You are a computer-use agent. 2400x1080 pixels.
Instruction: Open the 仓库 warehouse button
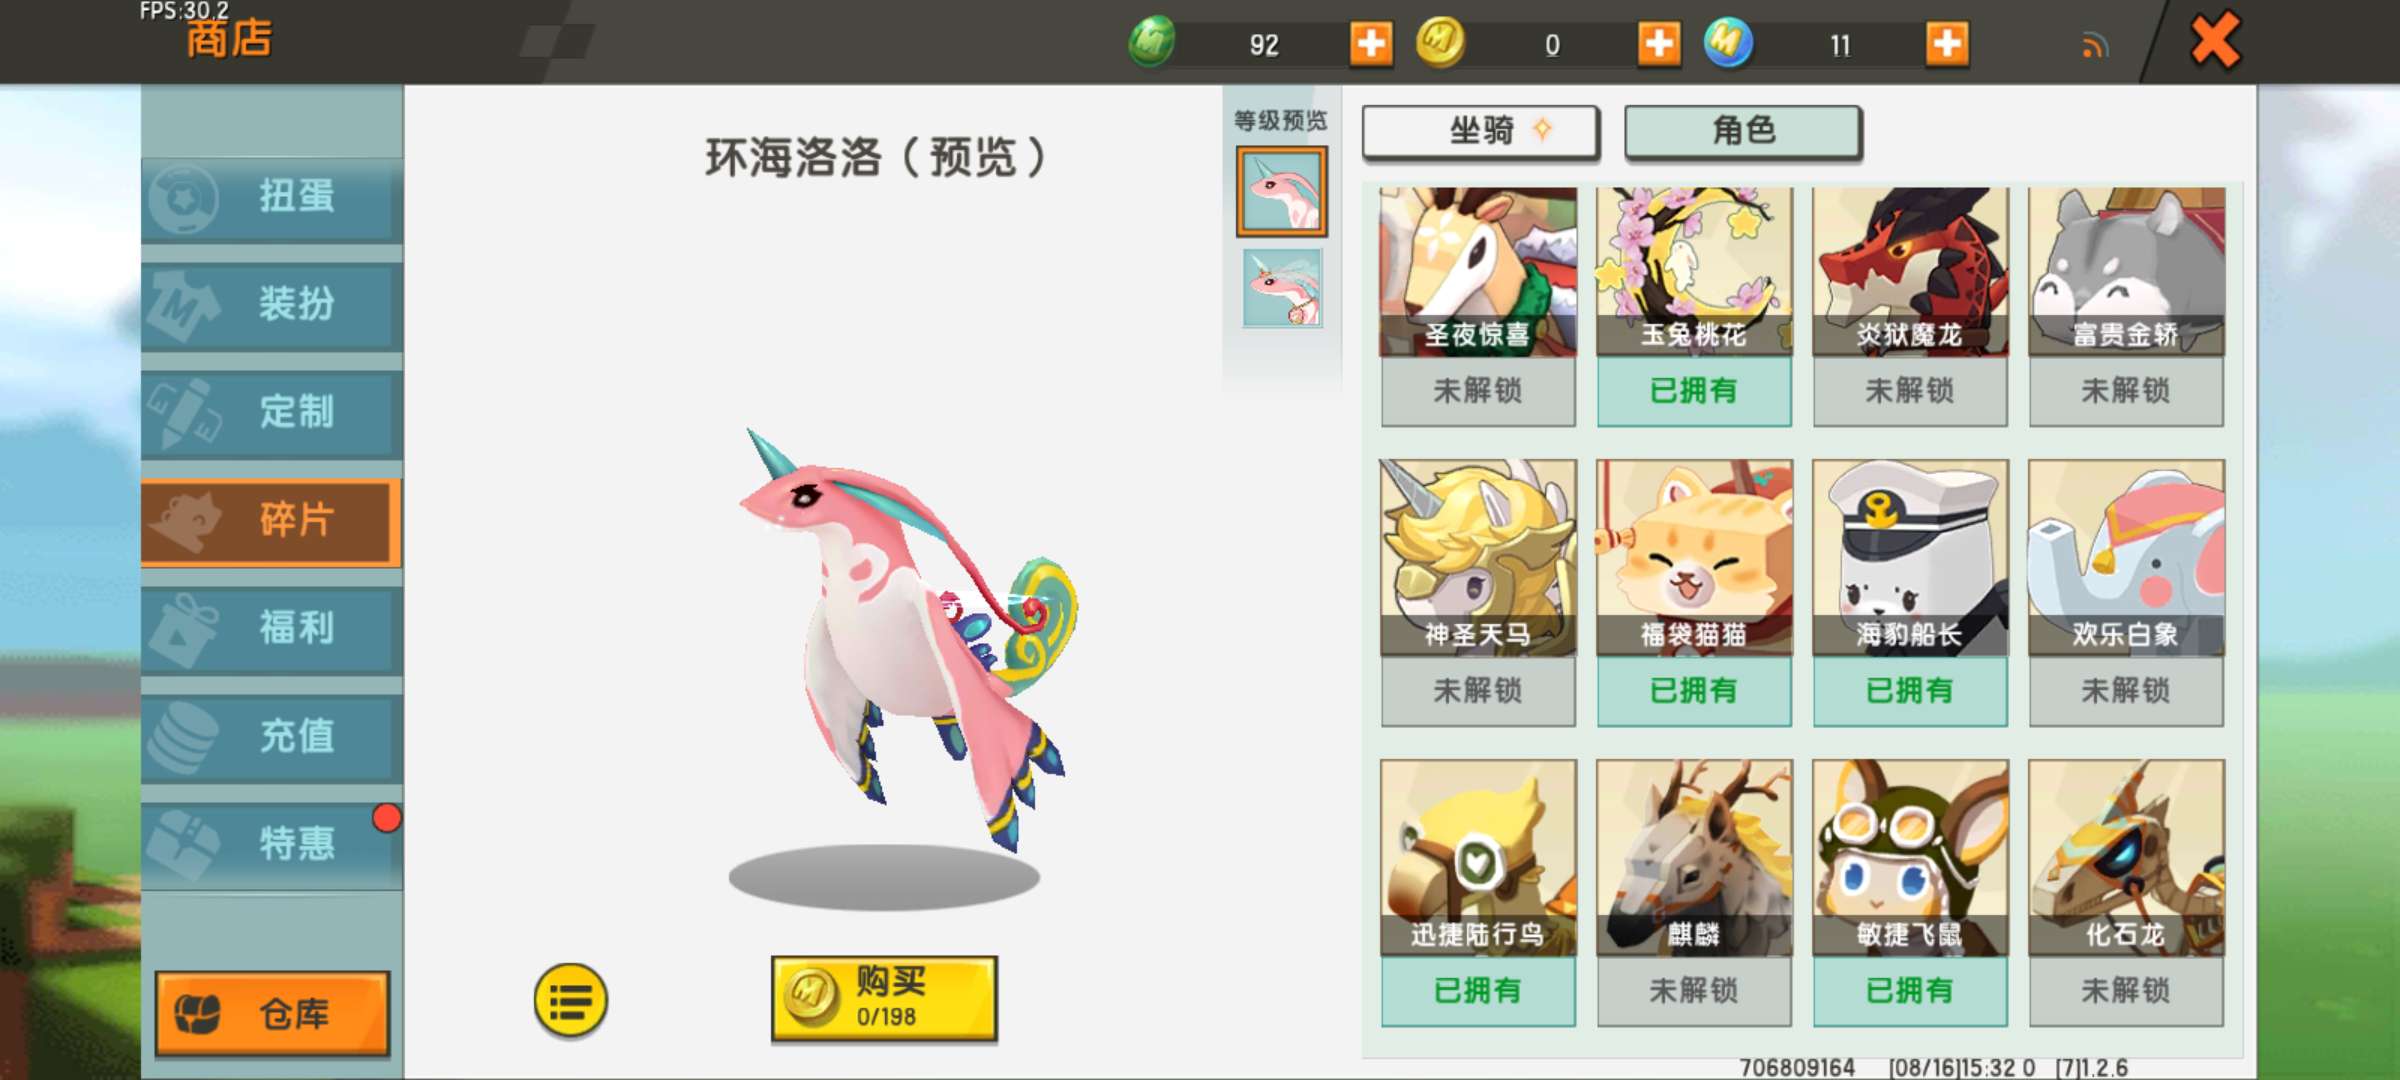[x=272, y=1013]
